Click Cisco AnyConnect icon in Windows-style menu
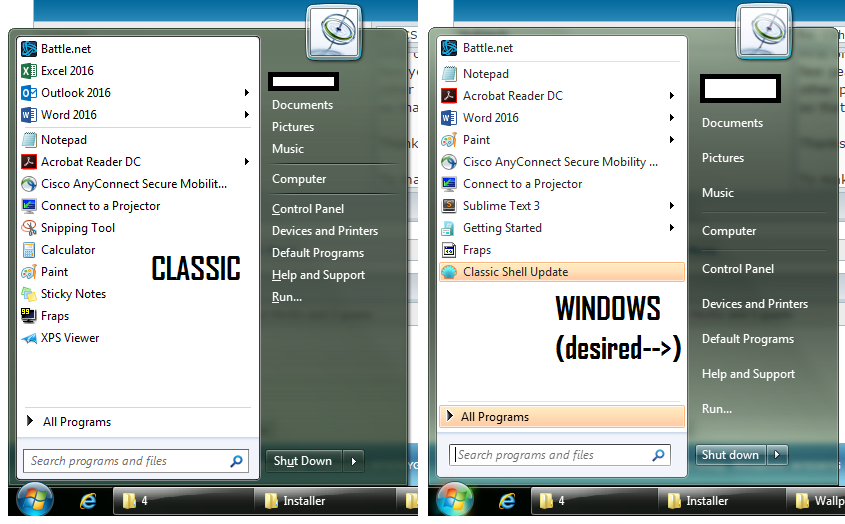The image size is (845, 524). pos(449,162)
